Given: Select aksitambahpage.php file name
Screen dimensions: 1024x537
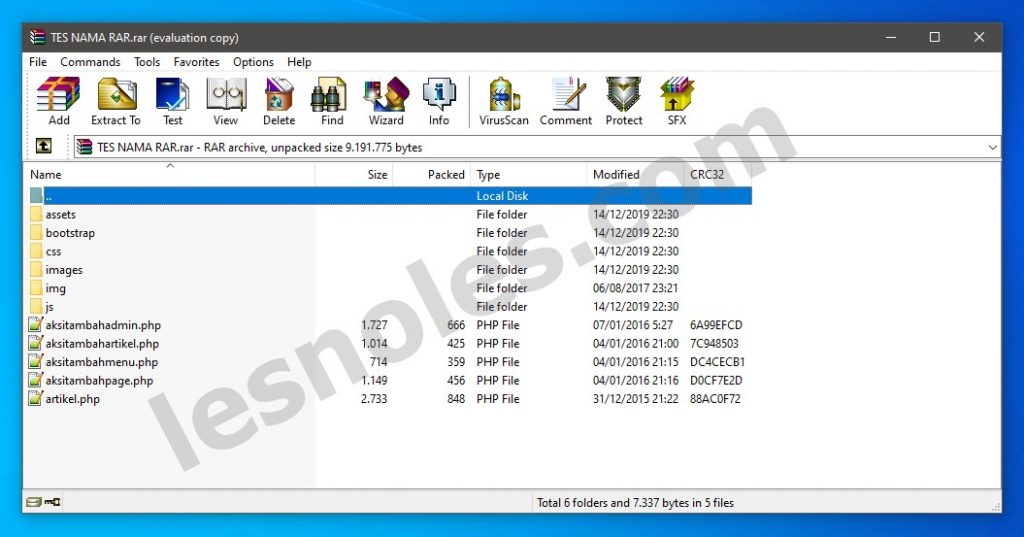Looking at the screenshot, I should coord(99,380).
